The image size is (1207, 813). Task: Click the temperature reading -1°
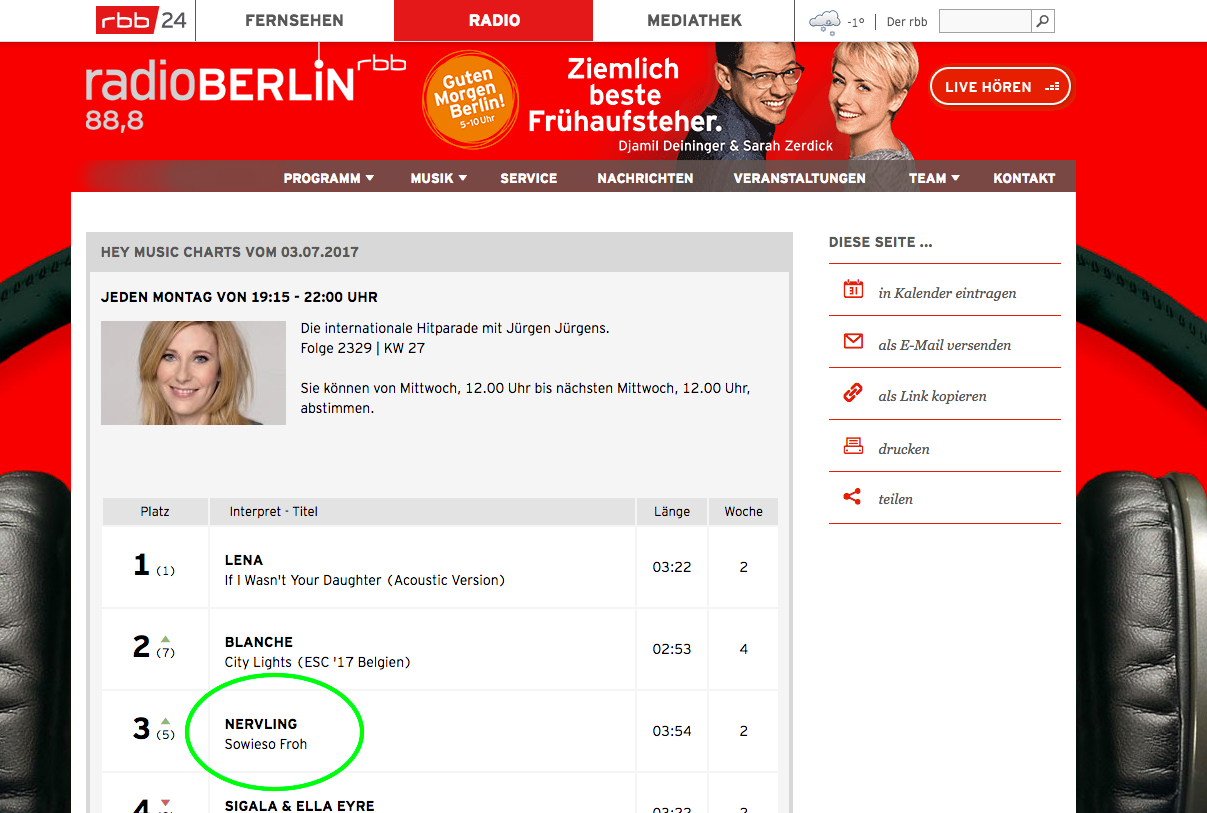point(856,22)
